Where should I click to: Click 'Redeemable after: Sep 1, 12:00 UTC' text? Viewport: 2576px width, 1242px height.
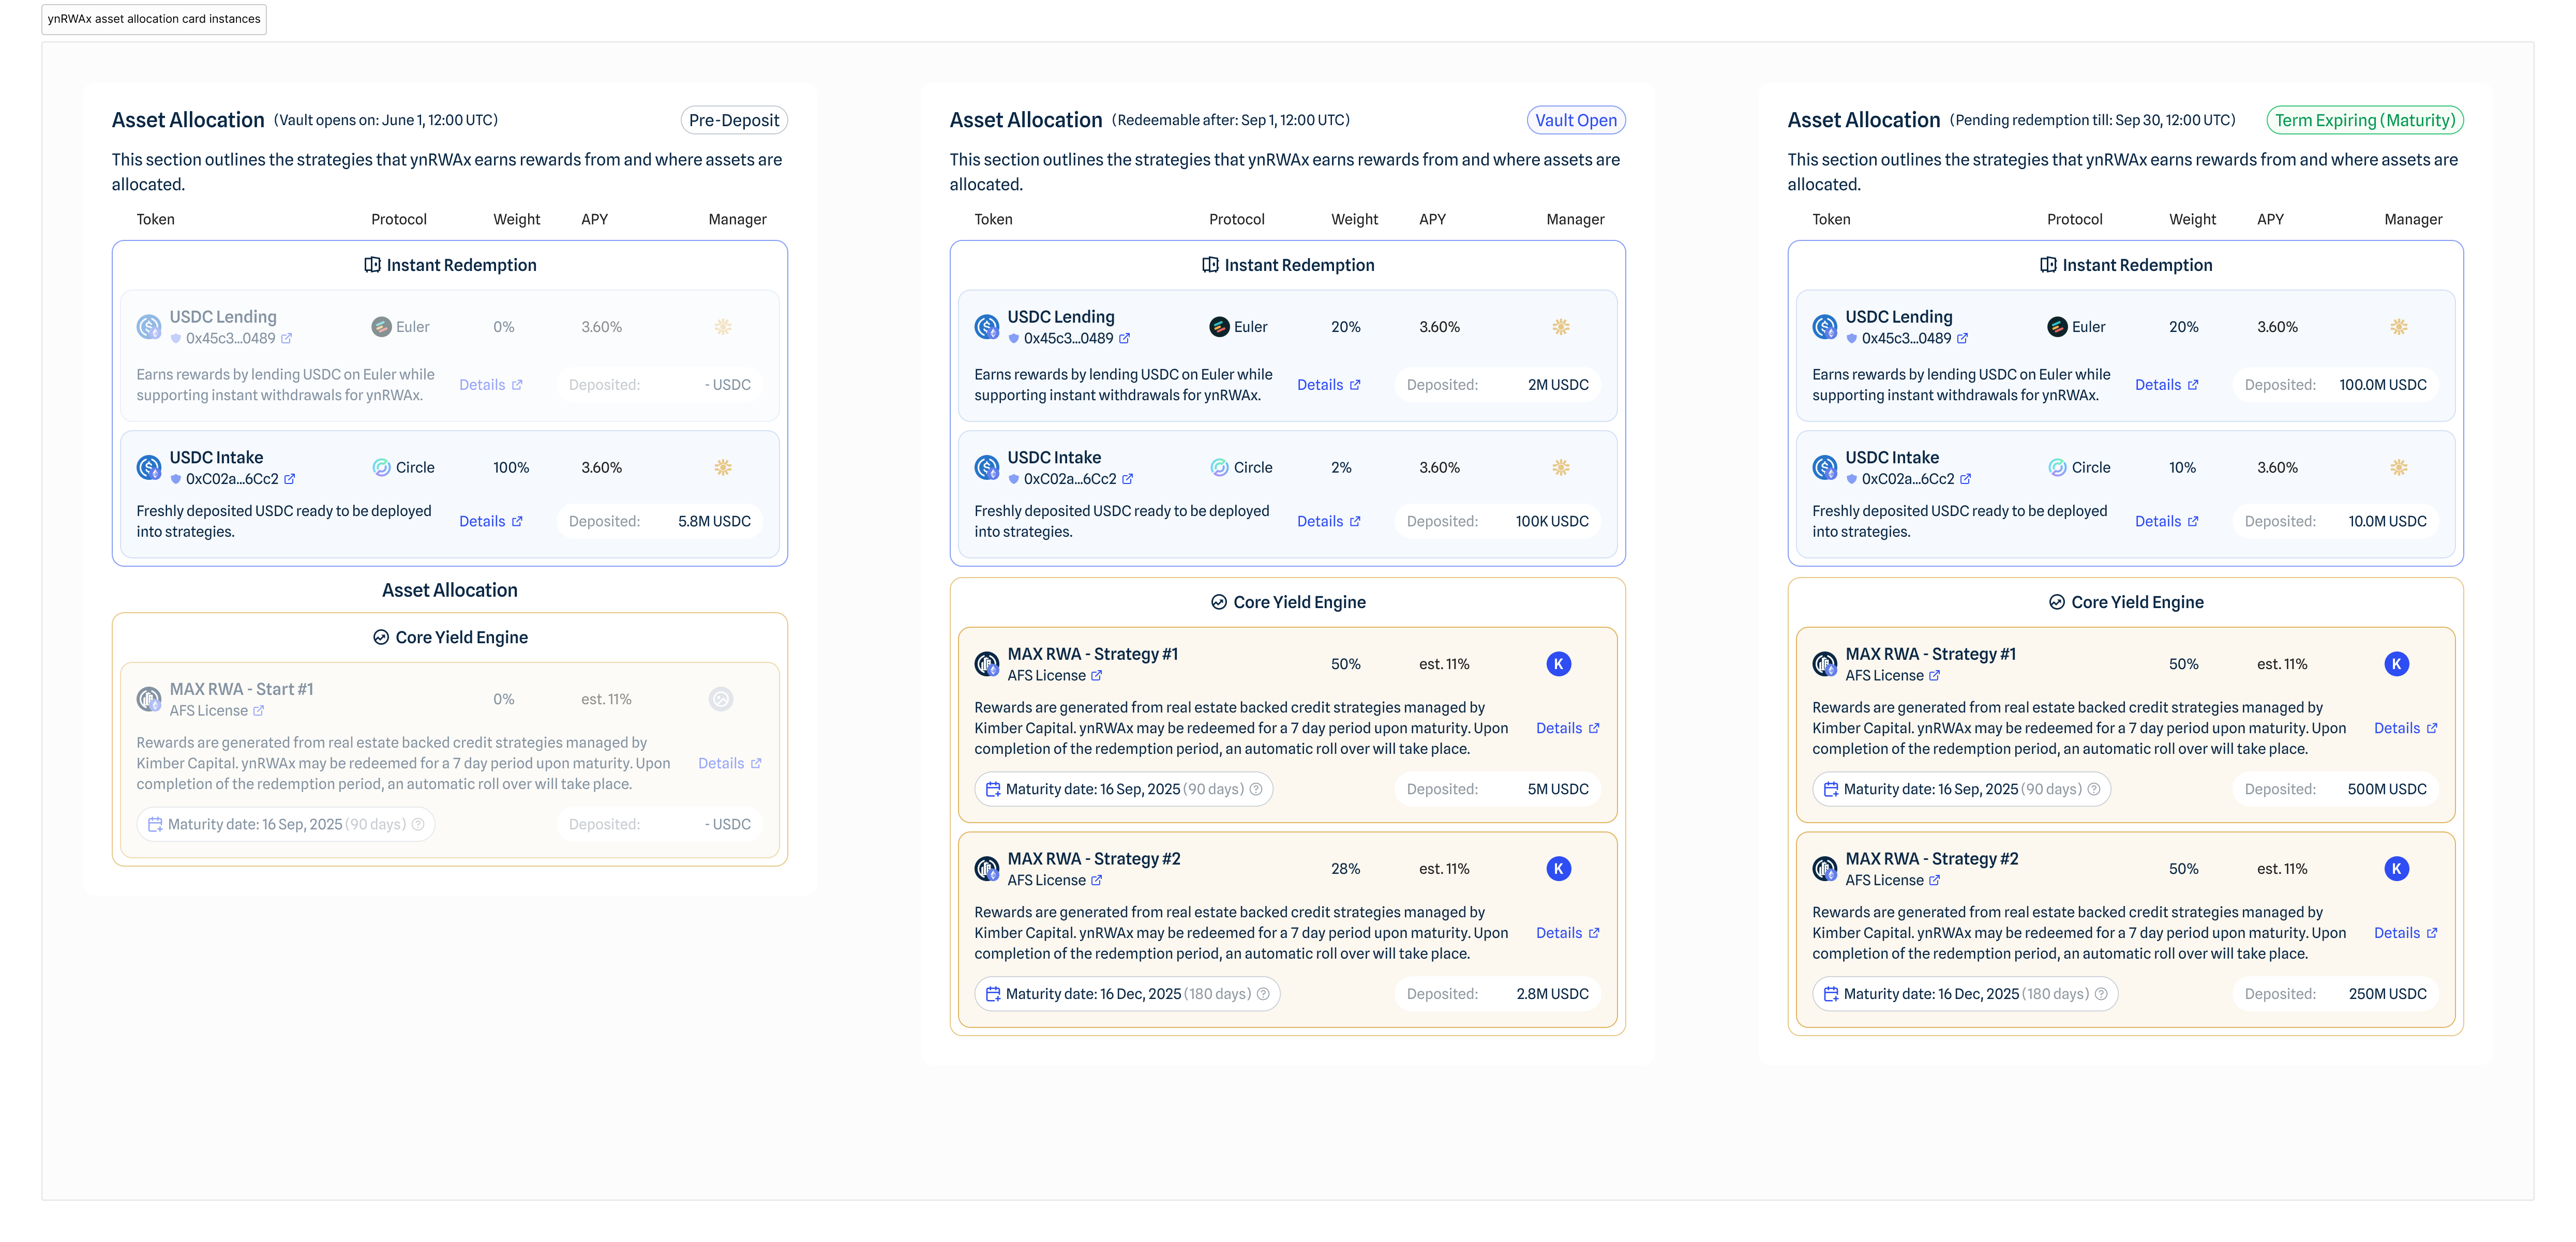click(1230, 121)
